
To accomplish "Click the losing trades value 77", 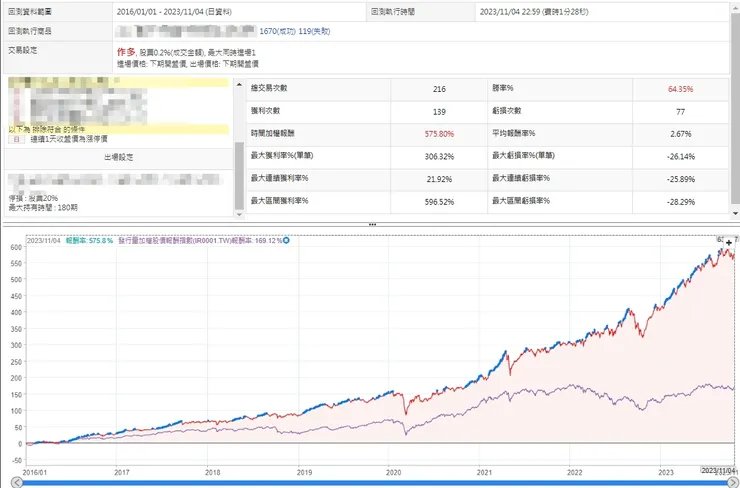I will 680,112.
